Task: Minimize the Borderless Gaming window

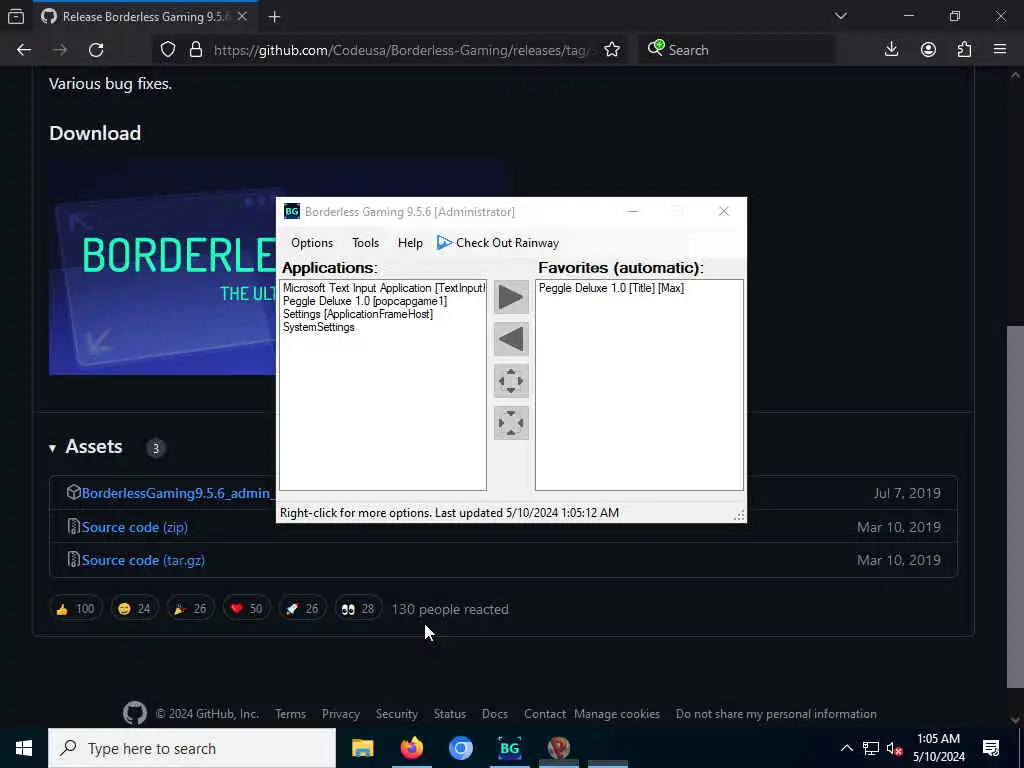Action: tap(633, 211)
